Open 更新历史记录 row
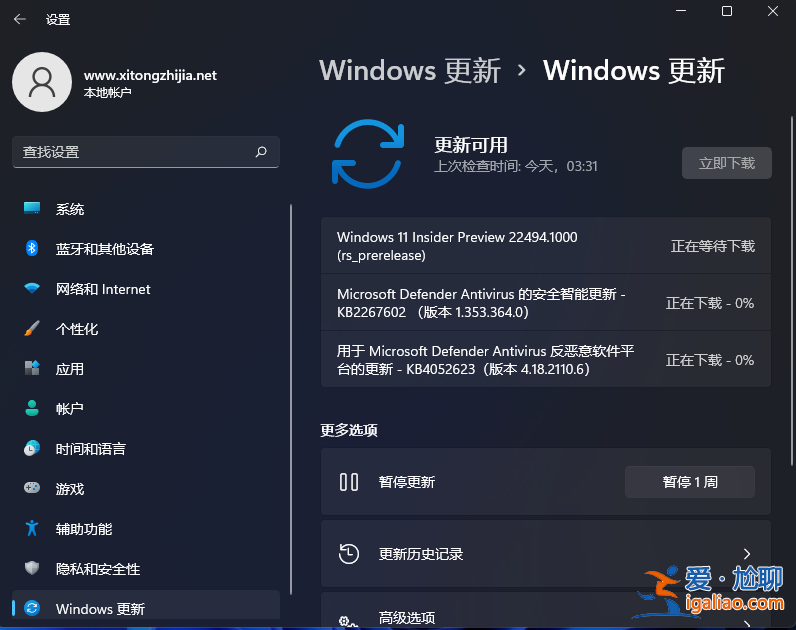The height and width of the screenshot is (630, 796). pyautogui.click(x=546, y=553)
